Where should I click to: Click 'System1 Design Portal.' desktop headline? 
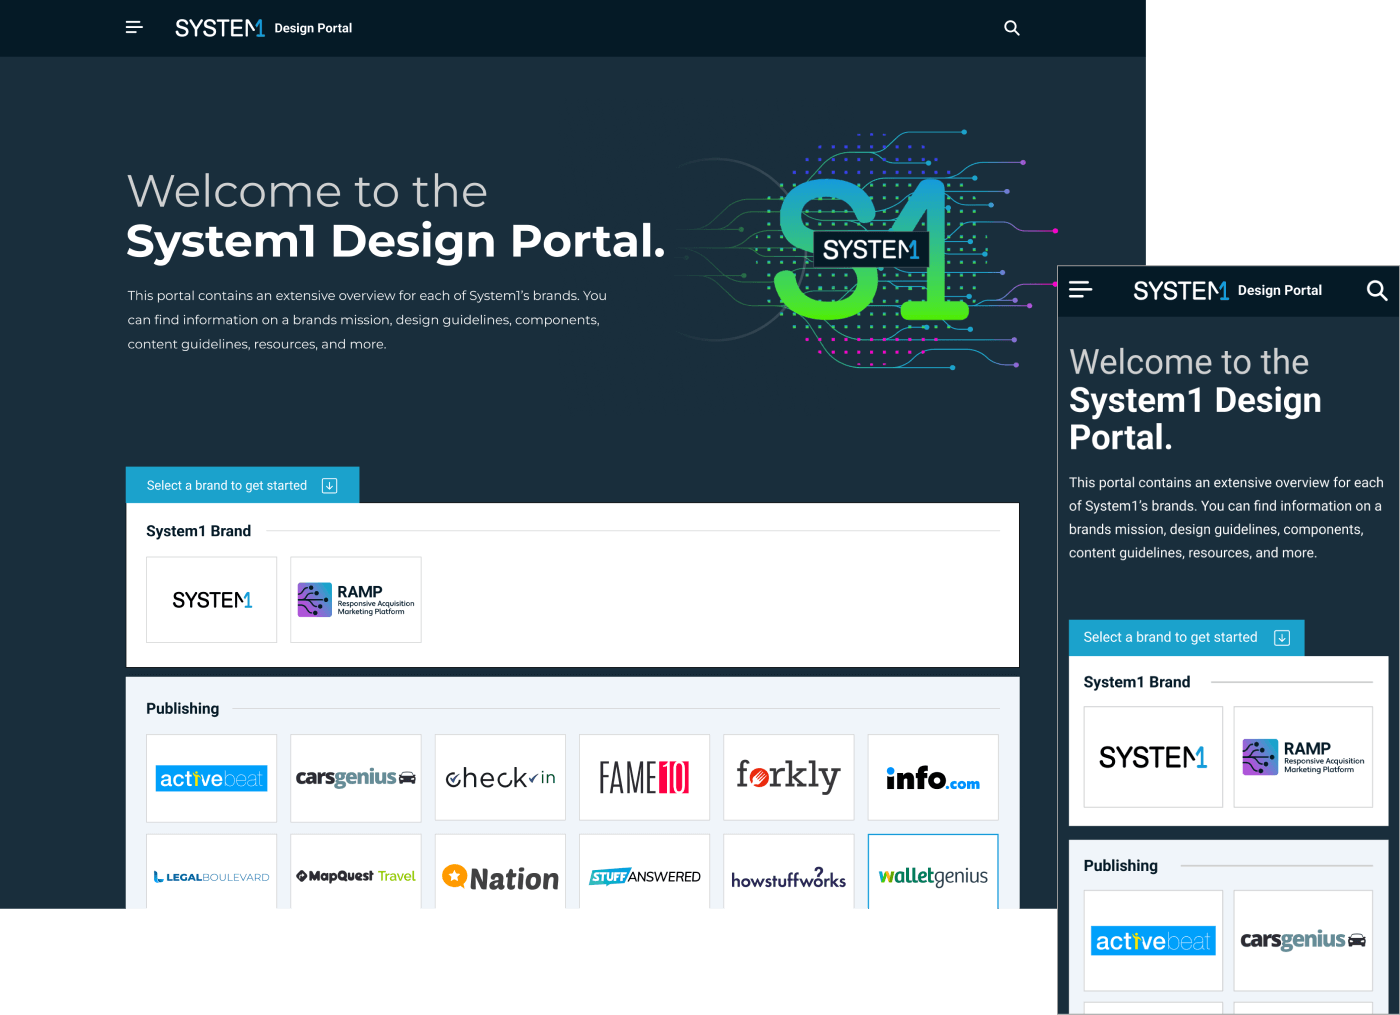(x=396, y=241)
